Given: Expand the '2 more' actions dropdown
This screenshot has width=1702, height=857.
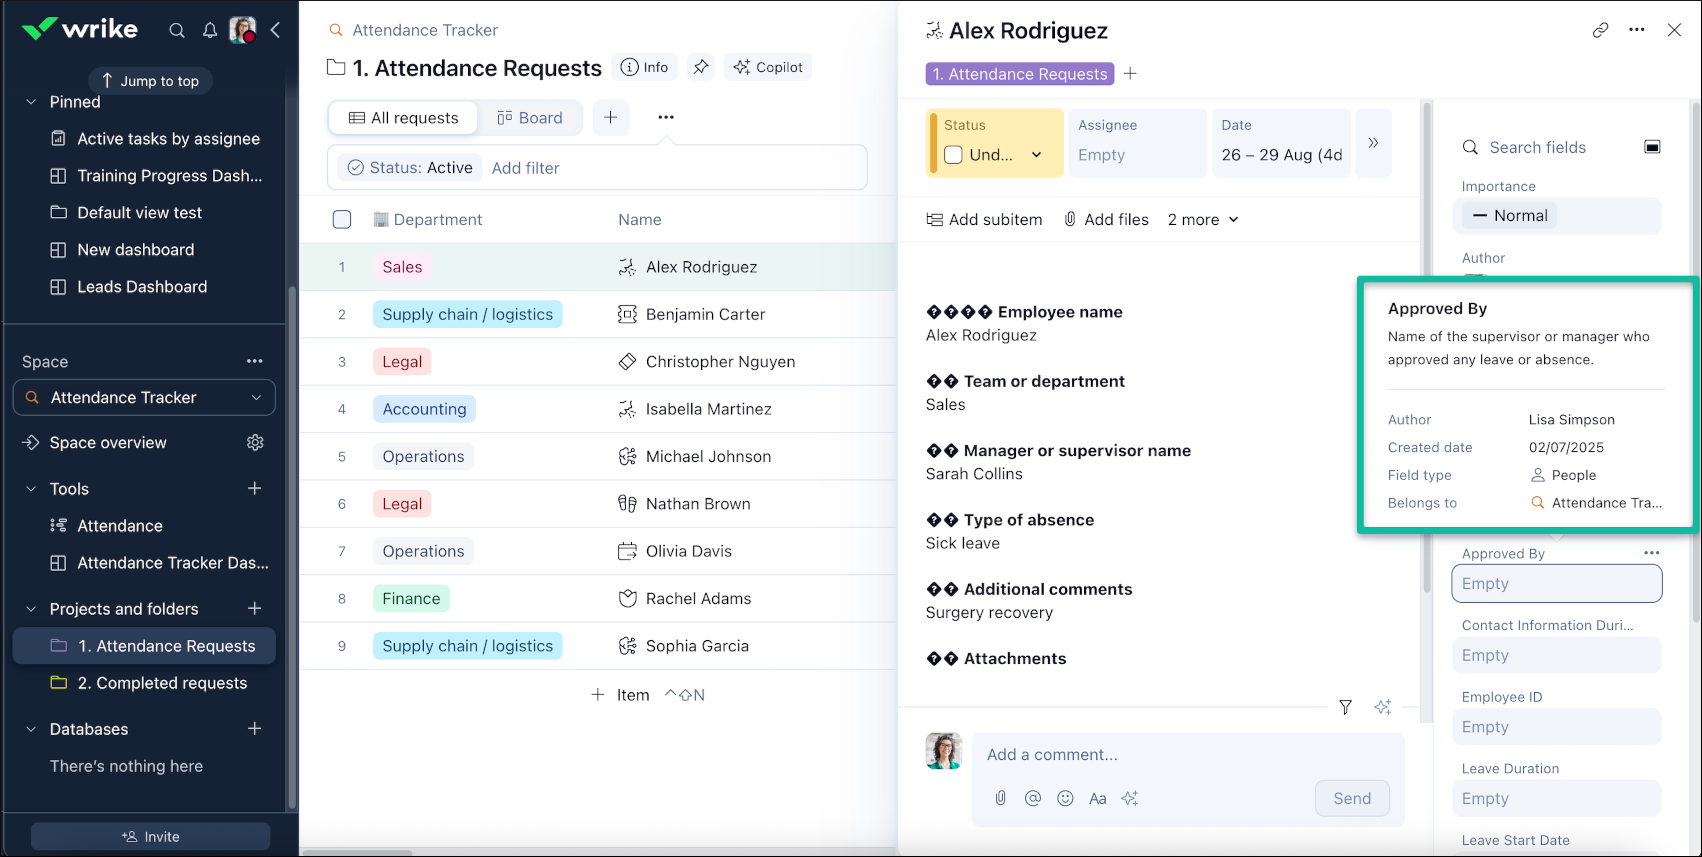Looking at the screenshot, I should (x=1203, y=219).
